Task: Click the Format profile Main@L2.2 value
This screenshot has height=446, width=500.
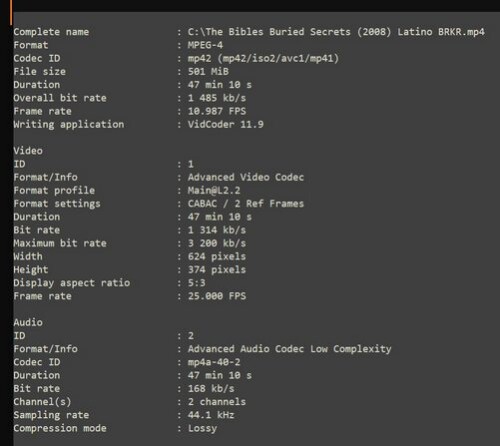Action: click(x=214, y=190)
